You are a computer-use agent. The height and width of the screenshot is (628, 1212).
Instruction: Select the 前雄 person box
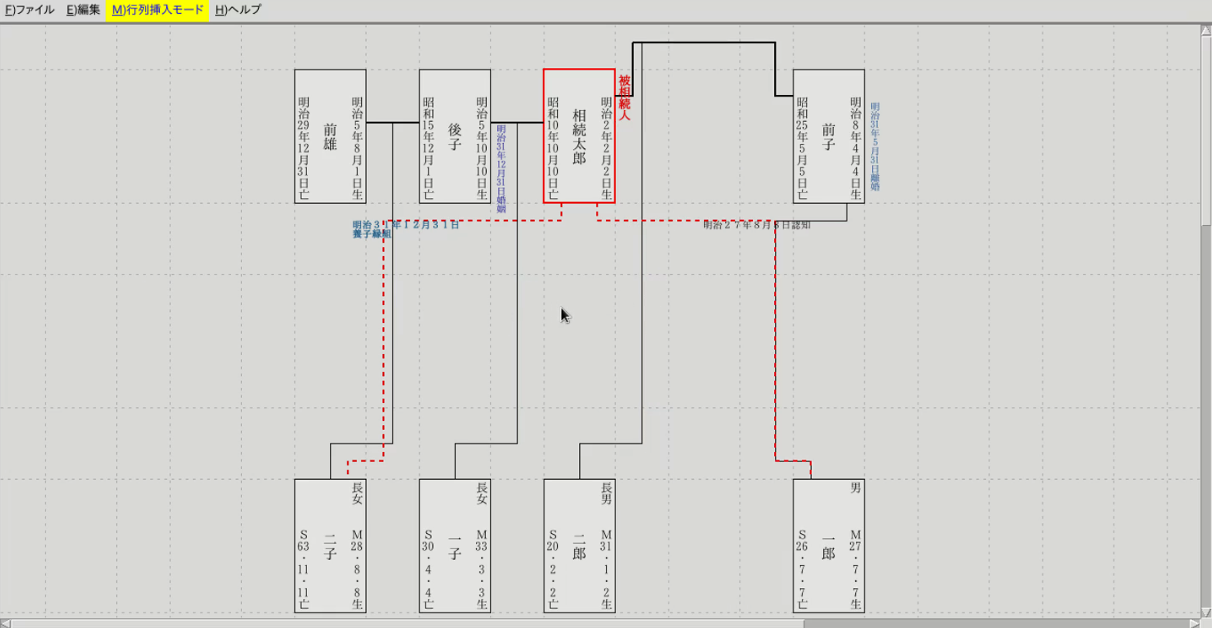tap(330, 136)
